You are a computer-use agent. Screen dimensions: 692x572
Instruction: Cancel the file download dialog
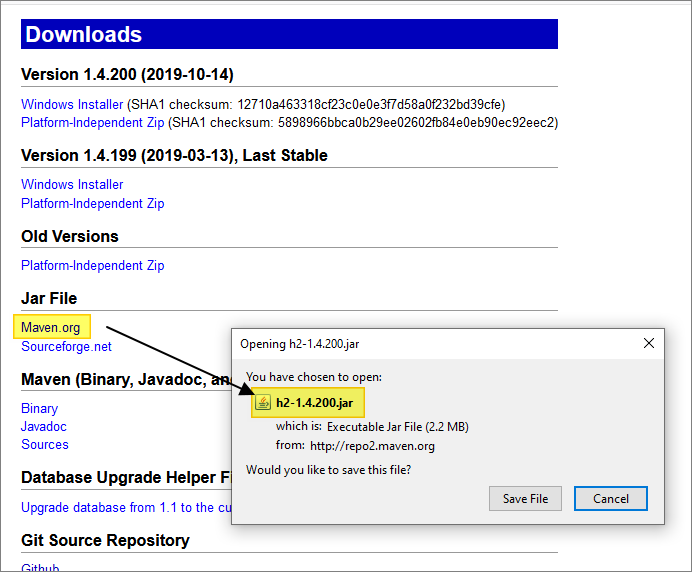[x=610, y=498]
